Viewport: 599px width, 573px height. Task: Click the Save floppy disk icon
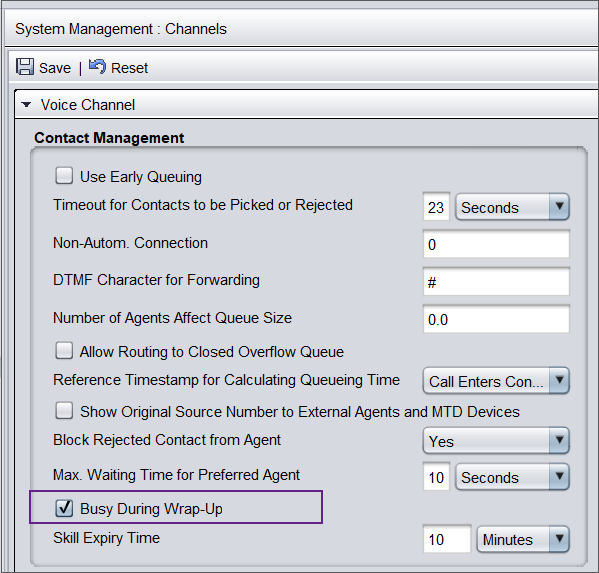tap(25, 67)
